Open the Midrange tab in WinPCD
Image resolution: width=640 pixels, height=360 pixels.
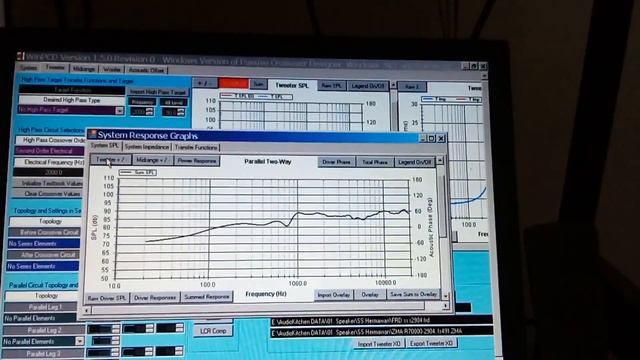(84, 69)
